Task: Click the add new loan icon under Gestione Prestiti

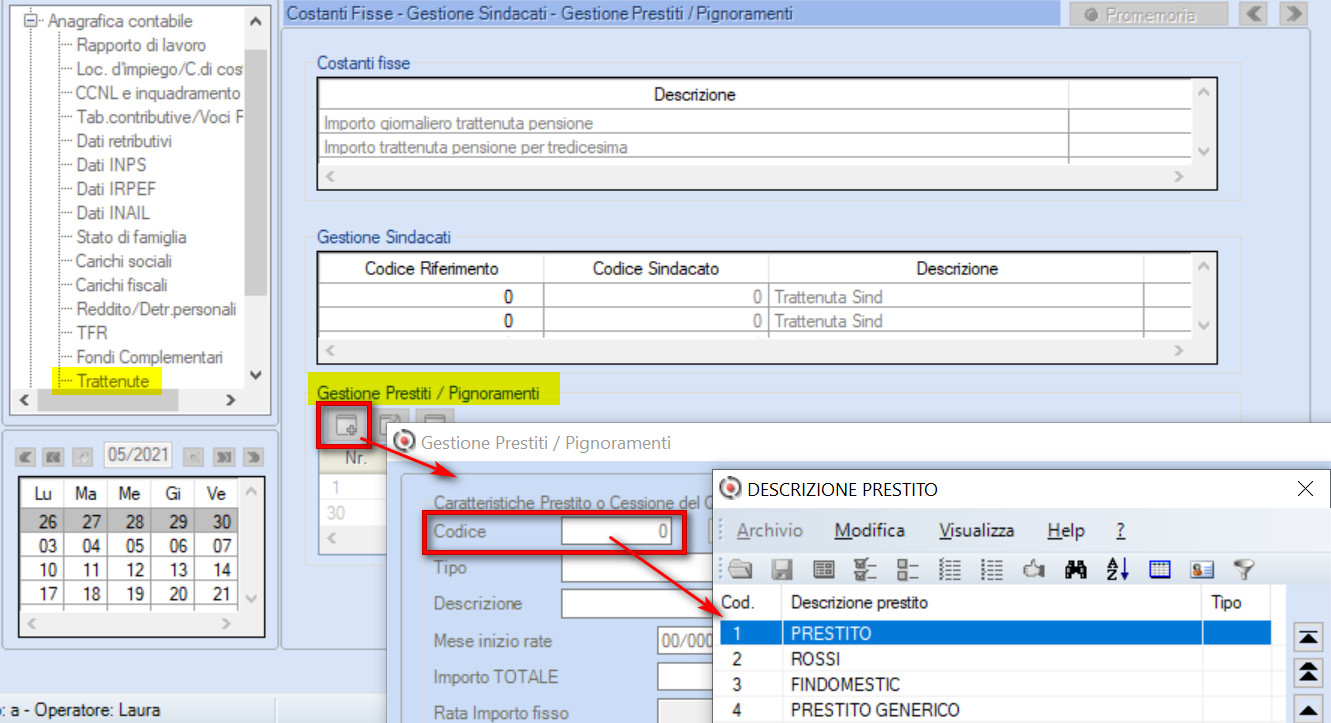Action: point(346,425)
